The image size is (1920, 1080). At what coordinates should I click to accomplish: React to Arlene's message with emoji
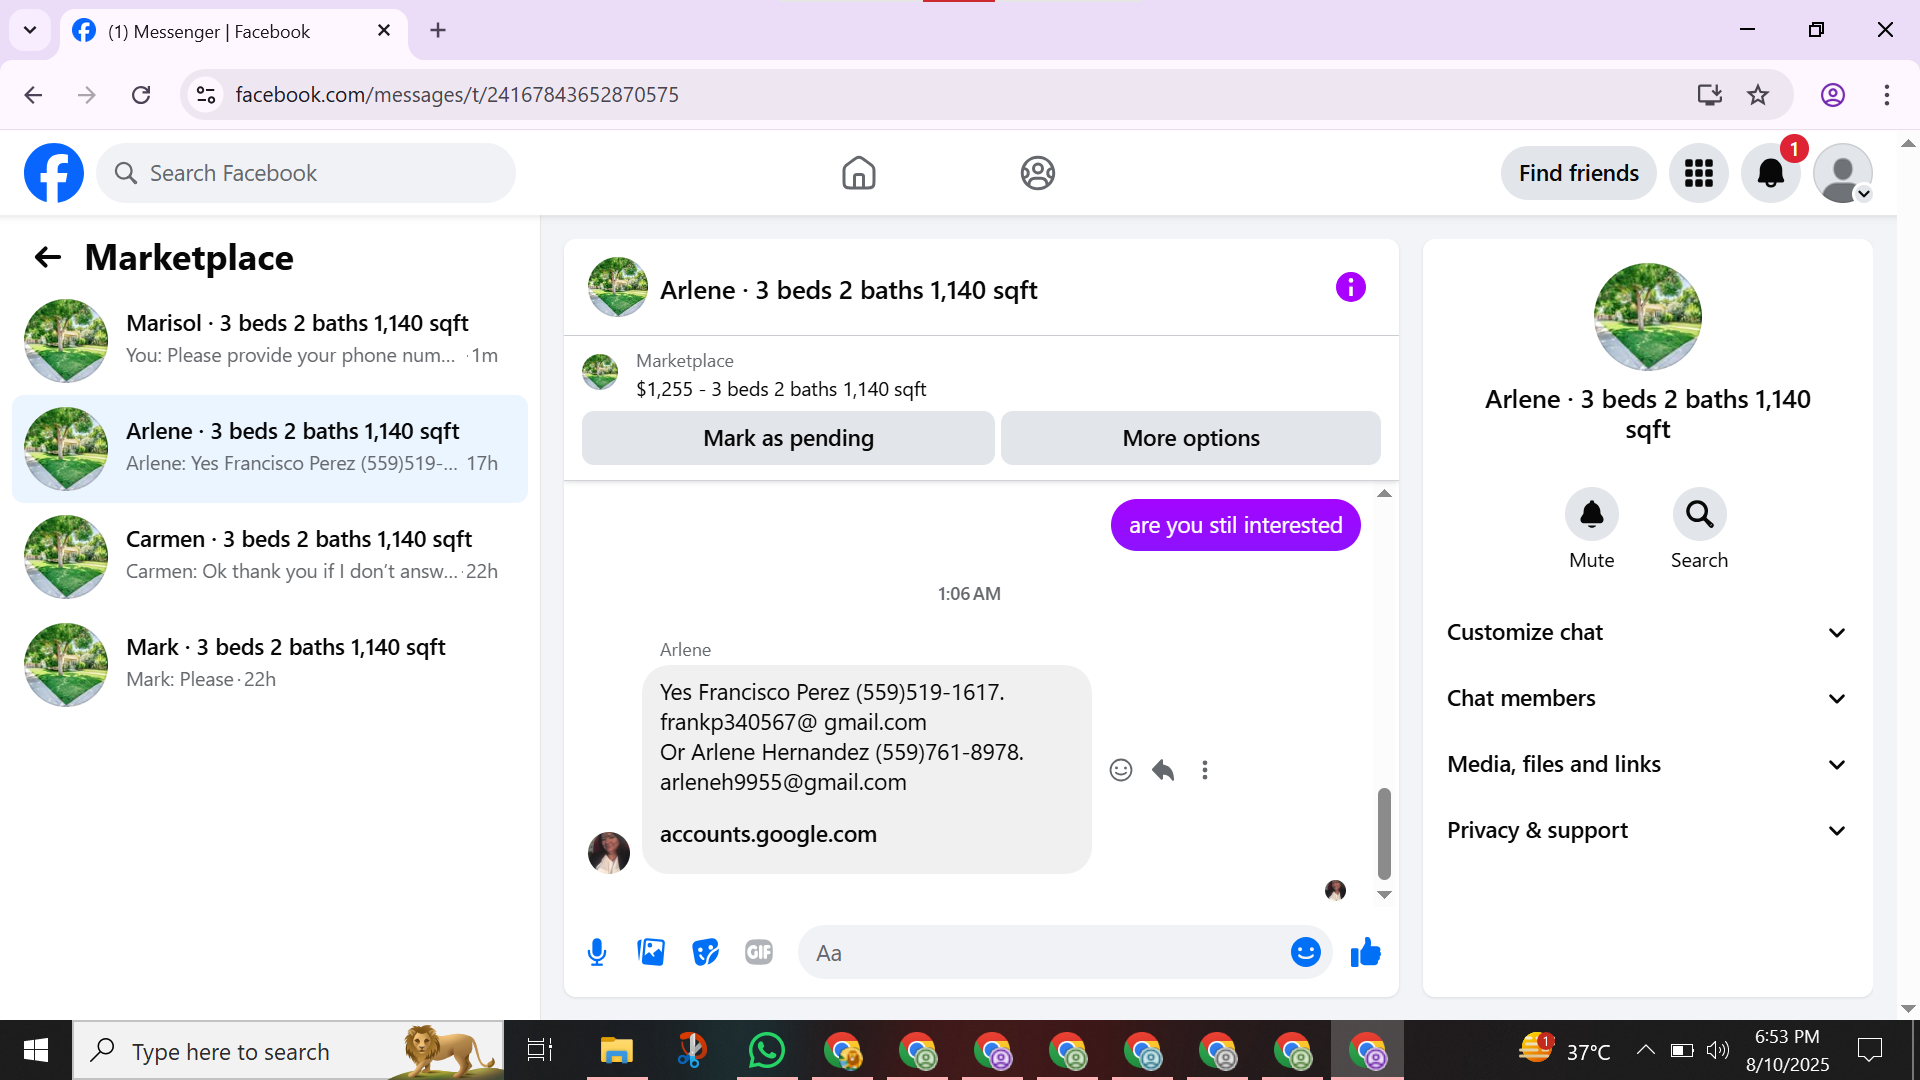(1120, 770)
